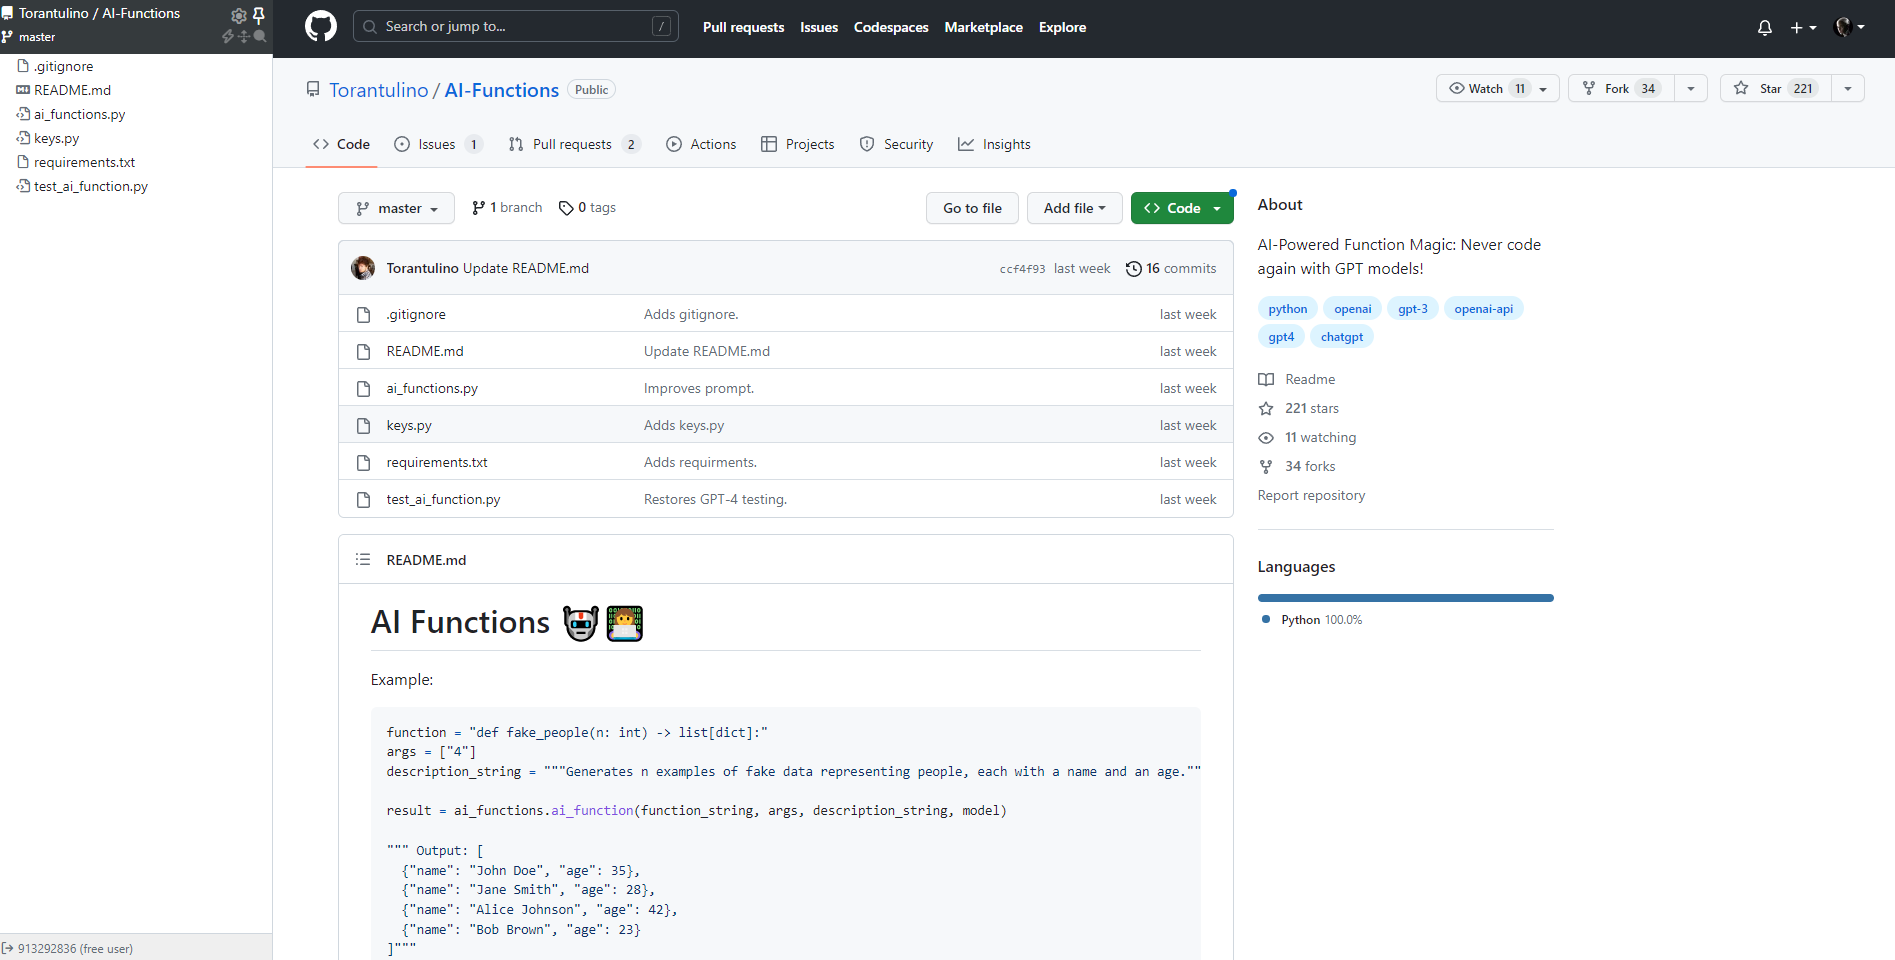
Task: Expand the master branch selector
Action: pos(396,208)
